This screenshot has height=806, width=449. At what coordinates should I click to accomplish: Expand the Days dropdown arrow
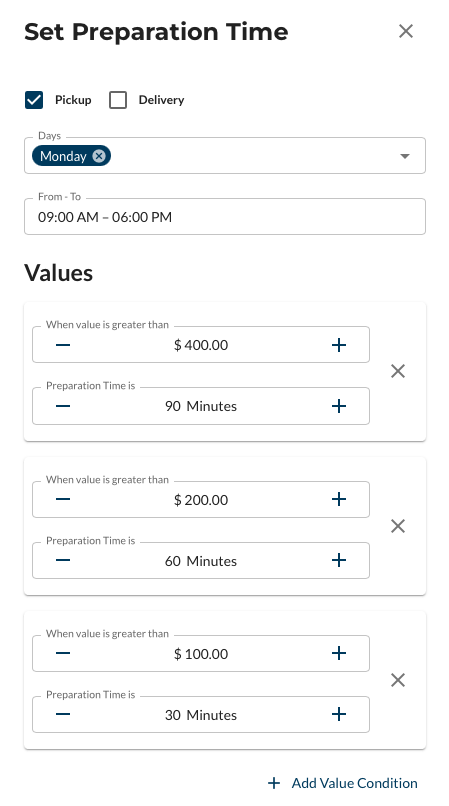[x=405, y=156]
